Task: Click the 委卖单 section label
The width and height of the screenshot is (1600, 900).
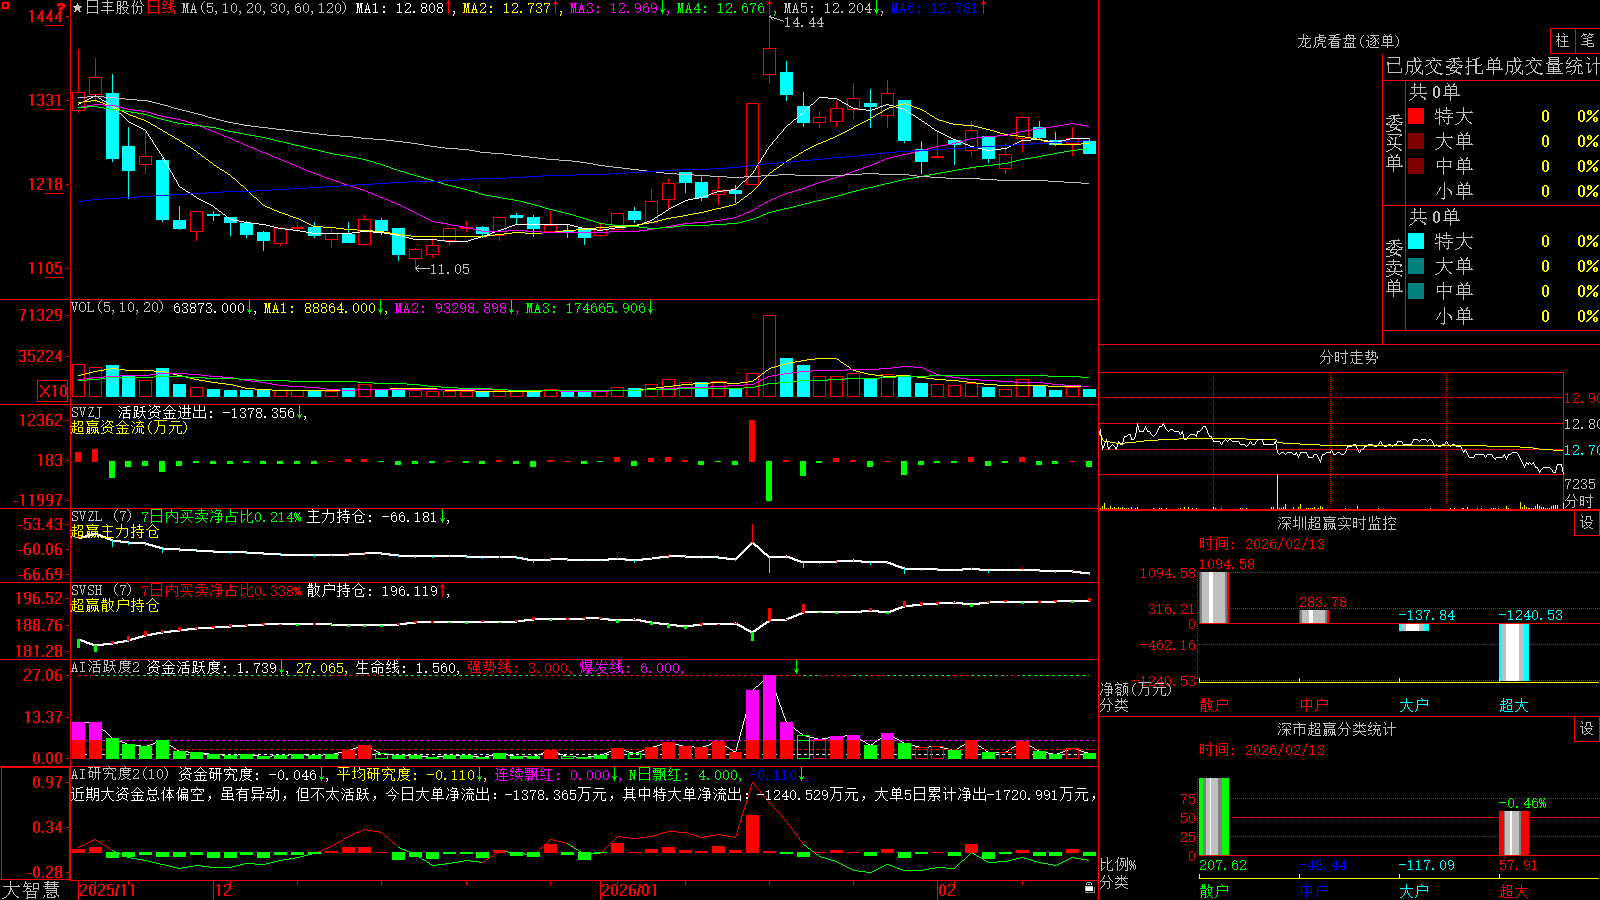Action: point(1394,267)
